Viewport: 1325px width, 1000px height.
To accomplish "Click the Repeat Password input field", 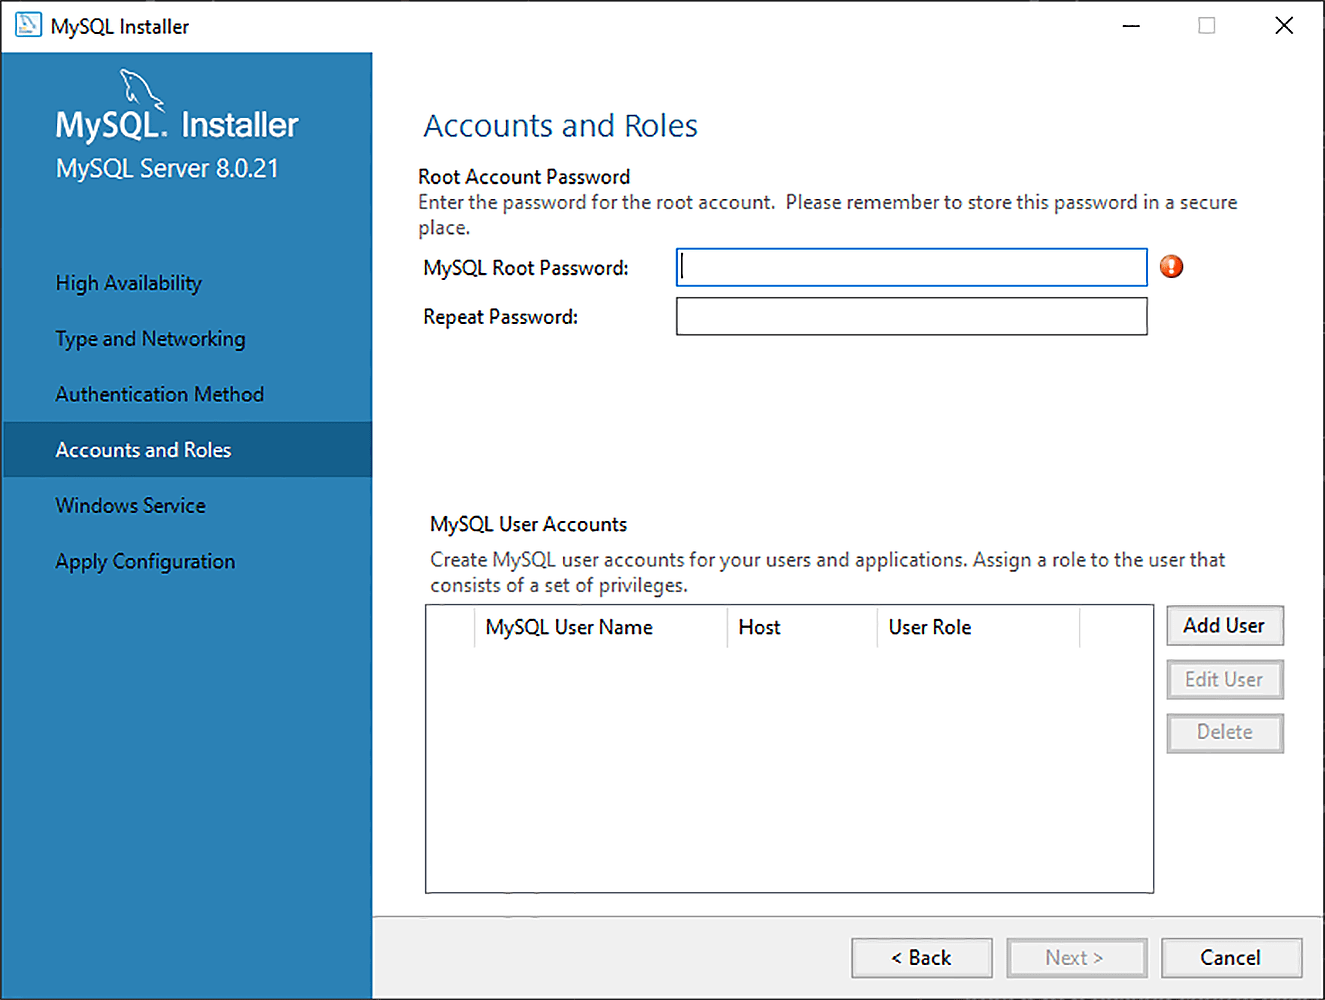I will (911, 316).
